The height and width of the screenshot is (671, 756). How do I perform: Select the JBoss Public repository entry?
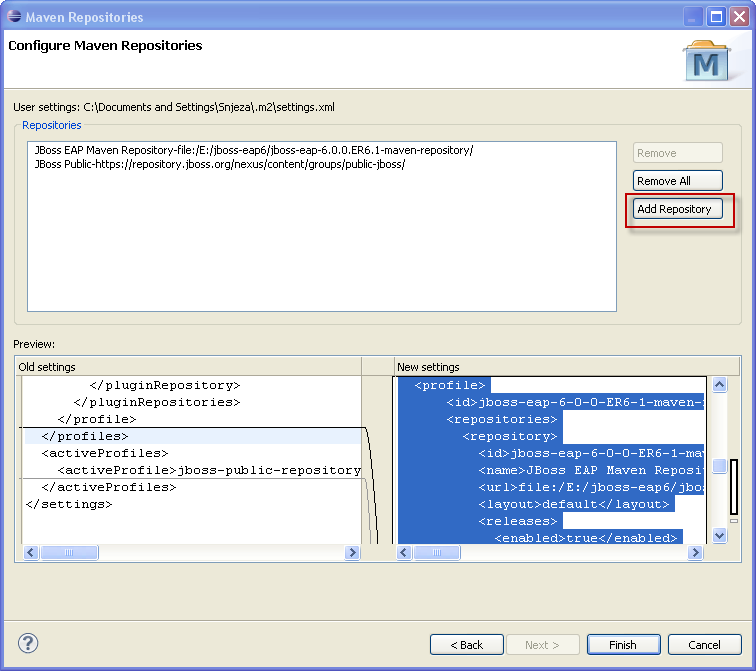click(220, 164)
